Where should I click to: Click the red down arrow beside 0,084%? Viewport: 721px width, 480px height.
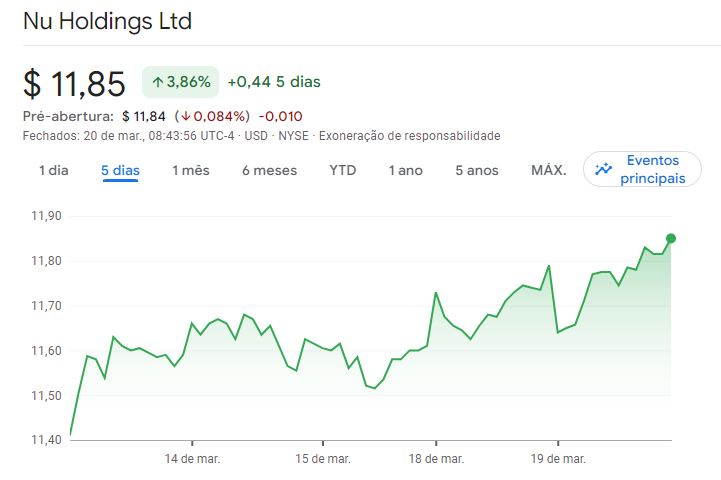coord(186,116)
